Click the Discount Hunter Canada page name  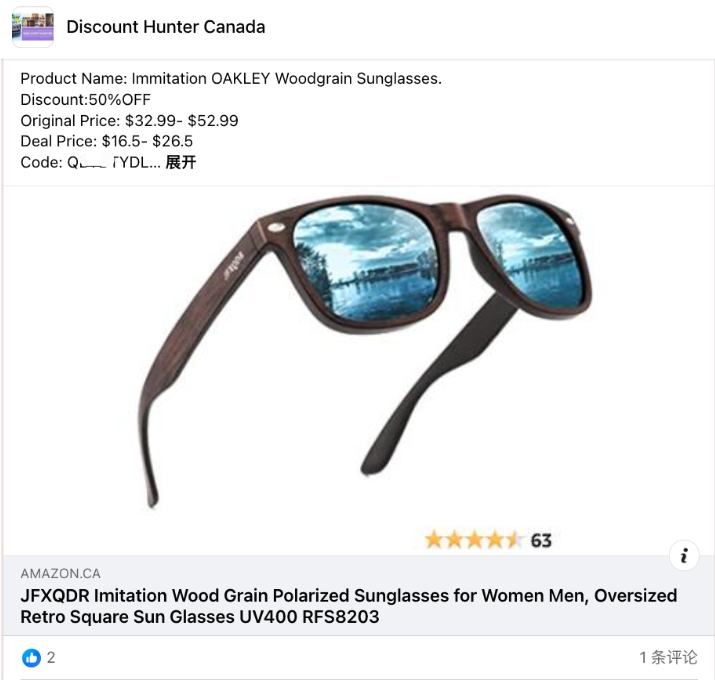pos(166,27)
